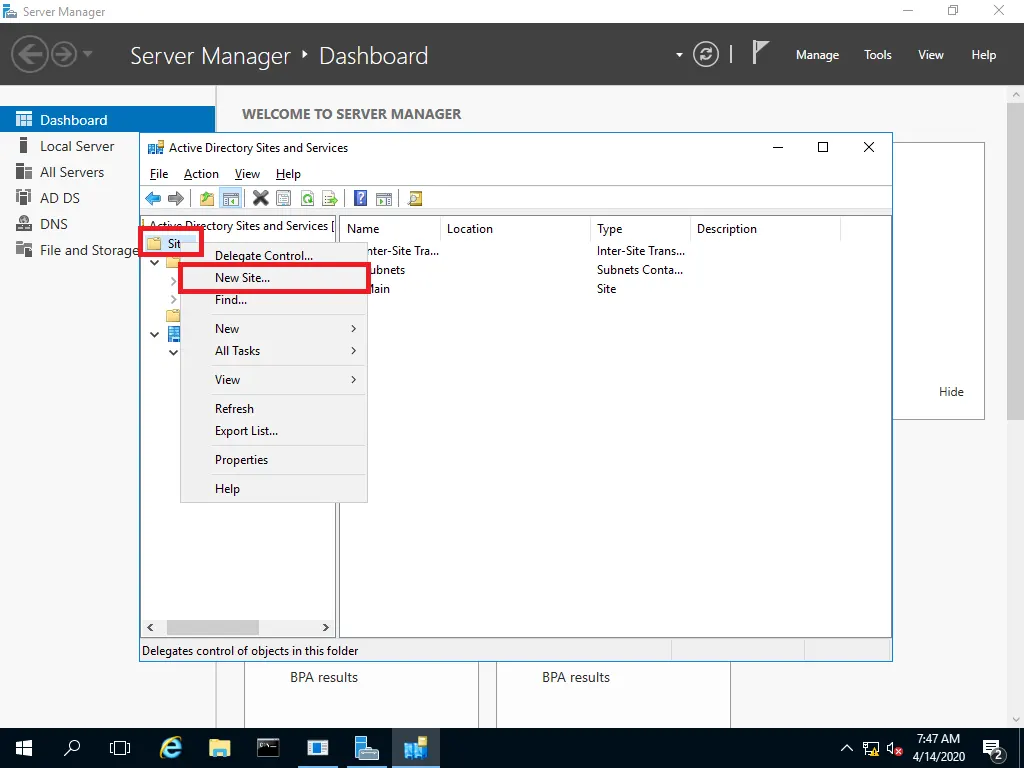This screenshot has width=1024, height=768.
Task: Sort by the Name column header
Action: point(390,229)
